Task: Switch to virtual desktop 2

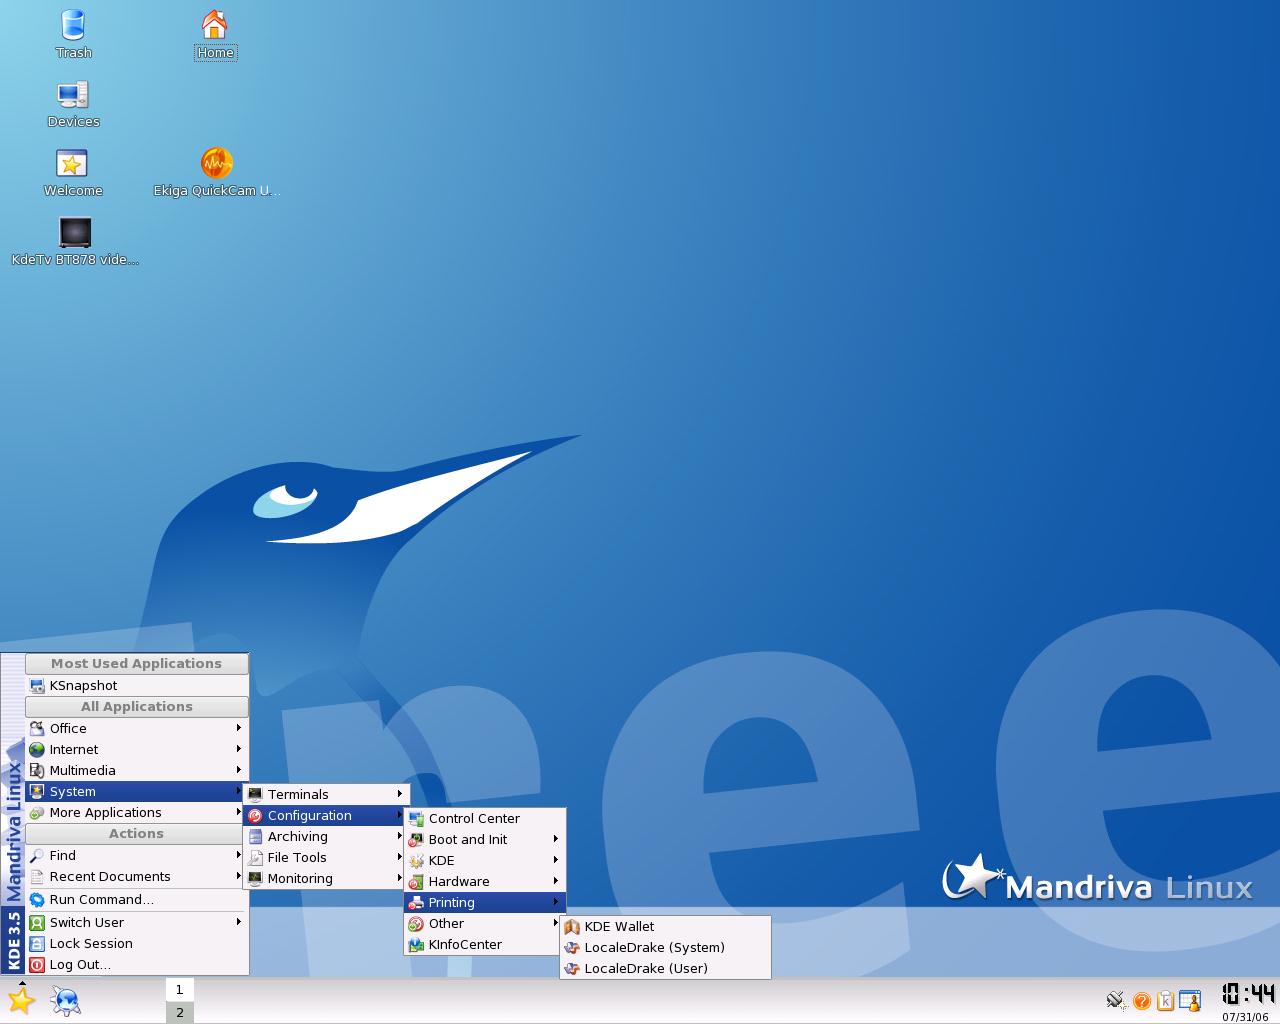Action: pyautogui.click(x=180, y=1012)
